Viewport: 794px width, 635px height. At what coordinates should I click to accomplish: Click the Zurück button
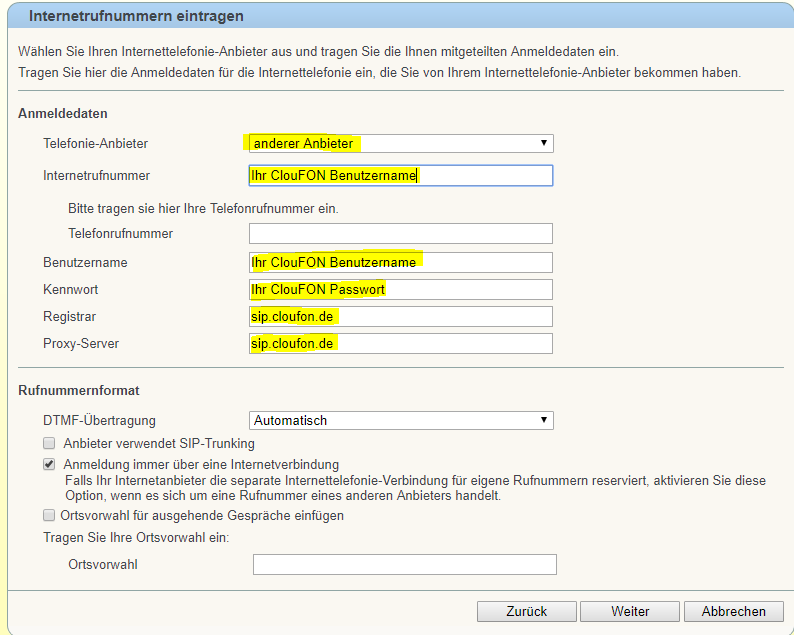(x=527, y=611)
